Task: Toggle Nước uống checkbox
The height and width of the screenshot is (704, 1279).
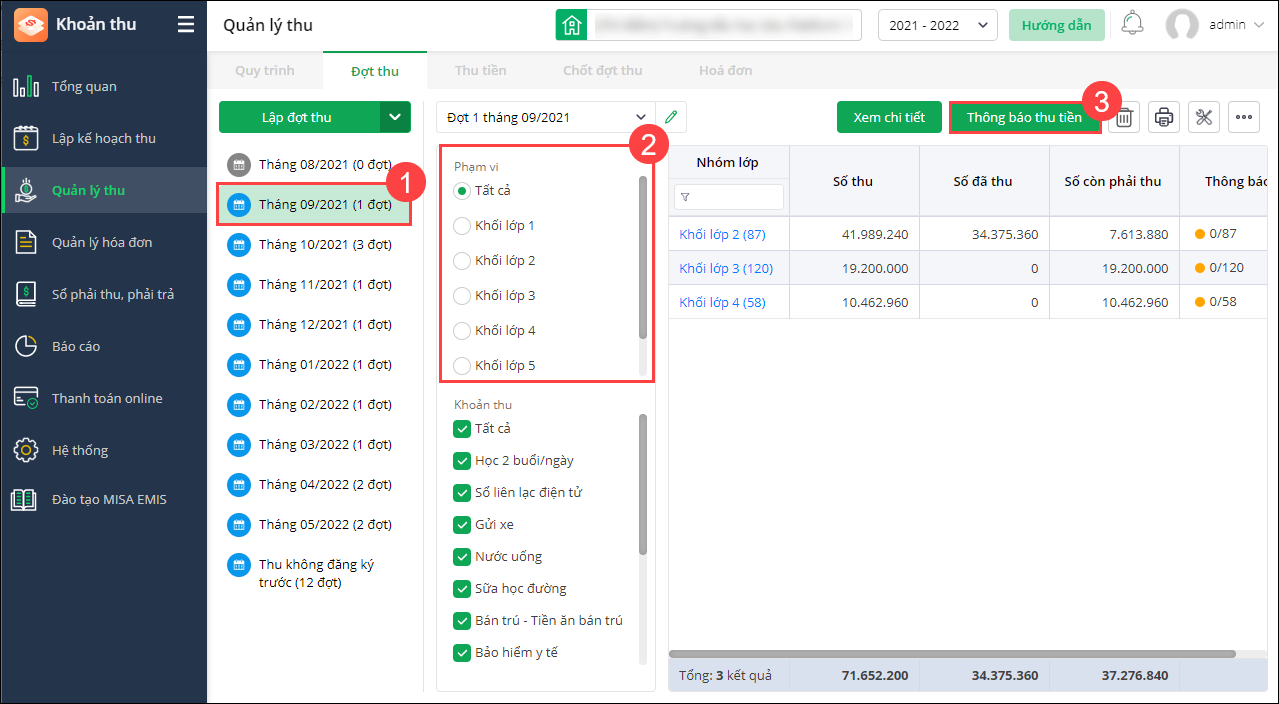Action: point(462,556)
